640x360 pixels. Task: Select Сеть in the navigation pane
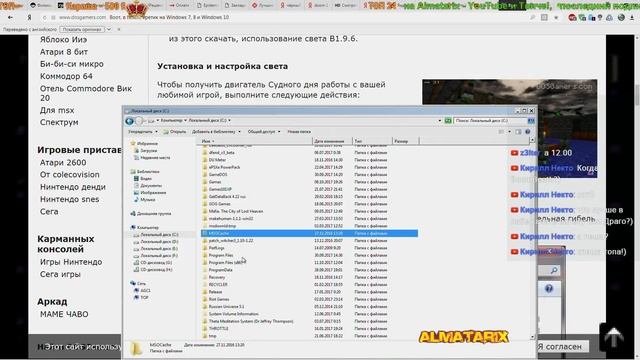pyautogui.click(x=138, y=283)
